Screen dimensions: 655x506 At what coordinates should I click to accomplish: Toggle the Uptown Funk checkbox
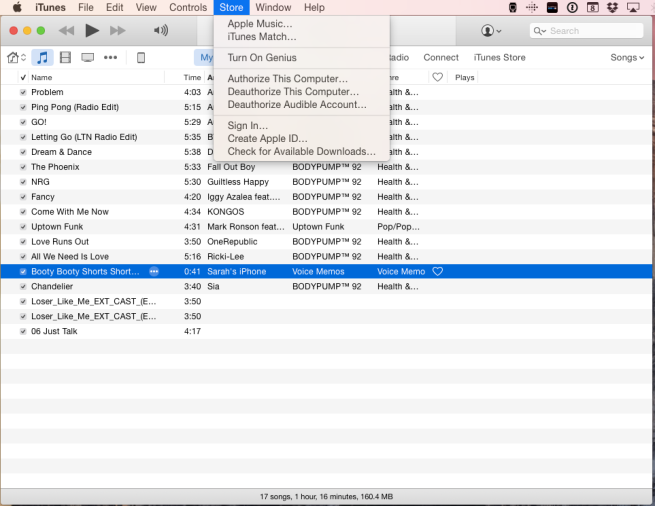coord(23,227)
